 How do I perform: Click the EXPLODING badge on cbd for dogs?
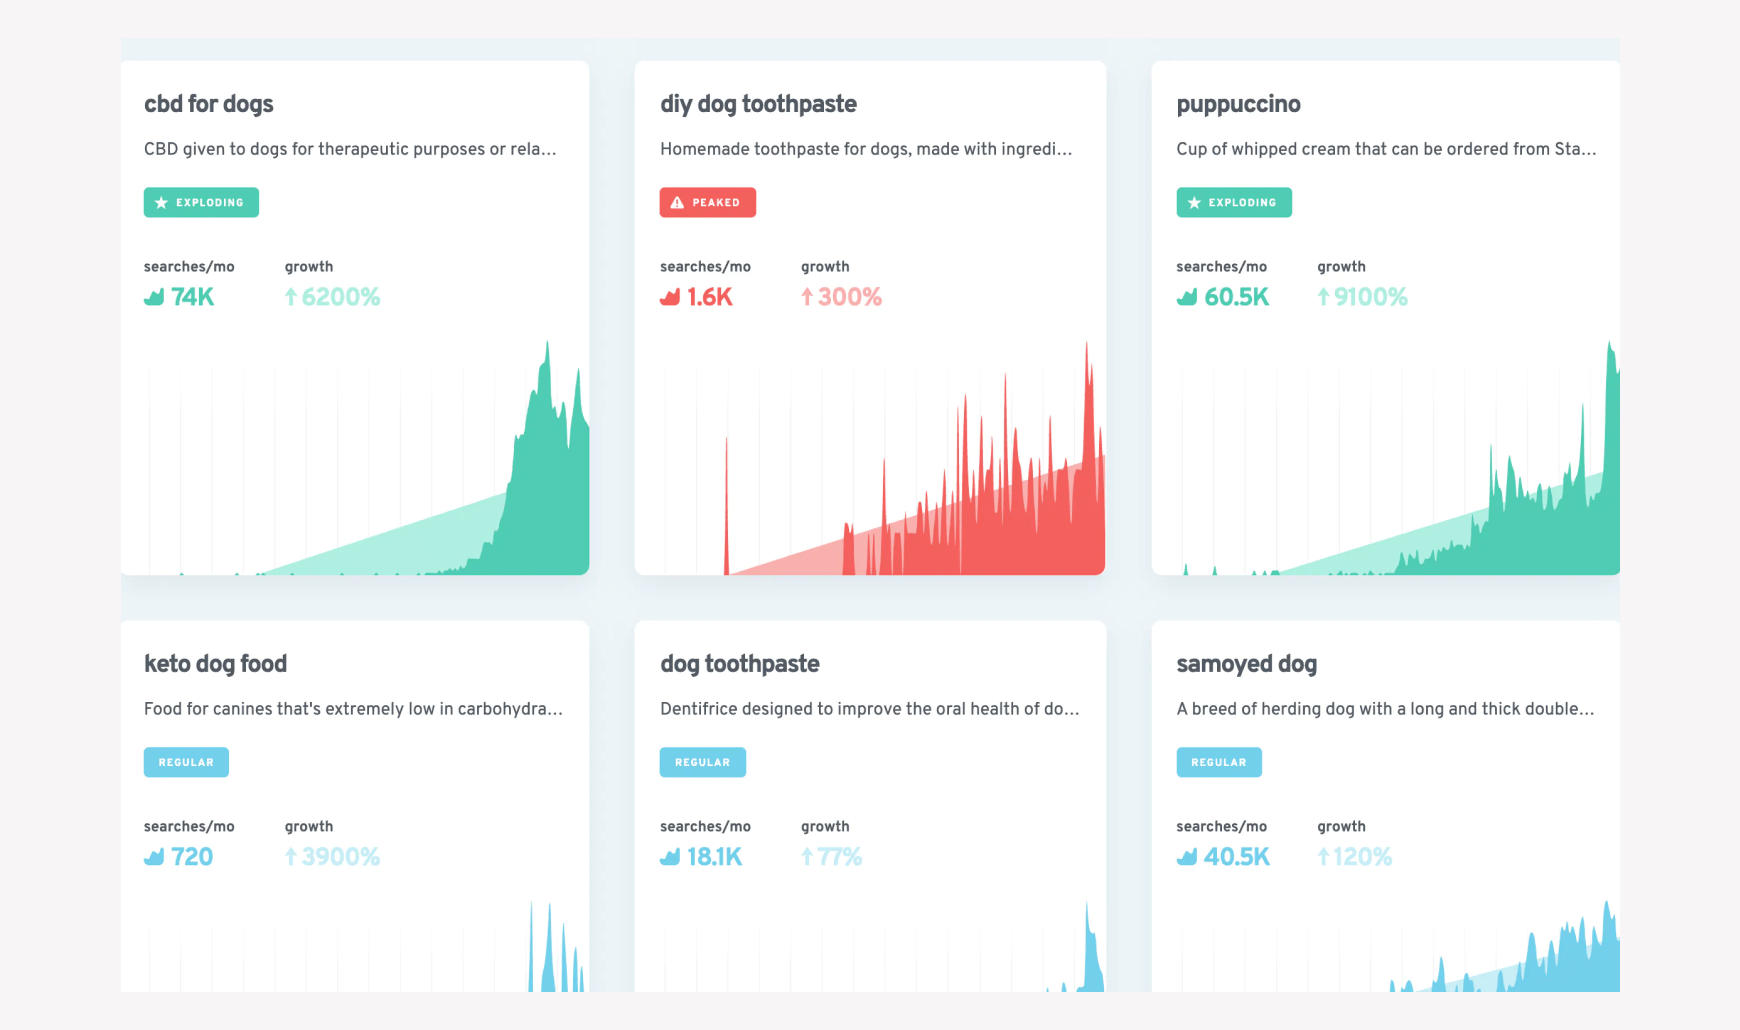click(x=201, y=202)
